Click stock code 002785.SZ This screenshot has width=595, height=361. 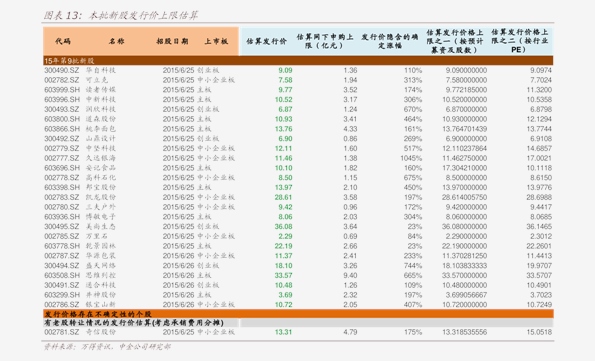tap(61, 236)
